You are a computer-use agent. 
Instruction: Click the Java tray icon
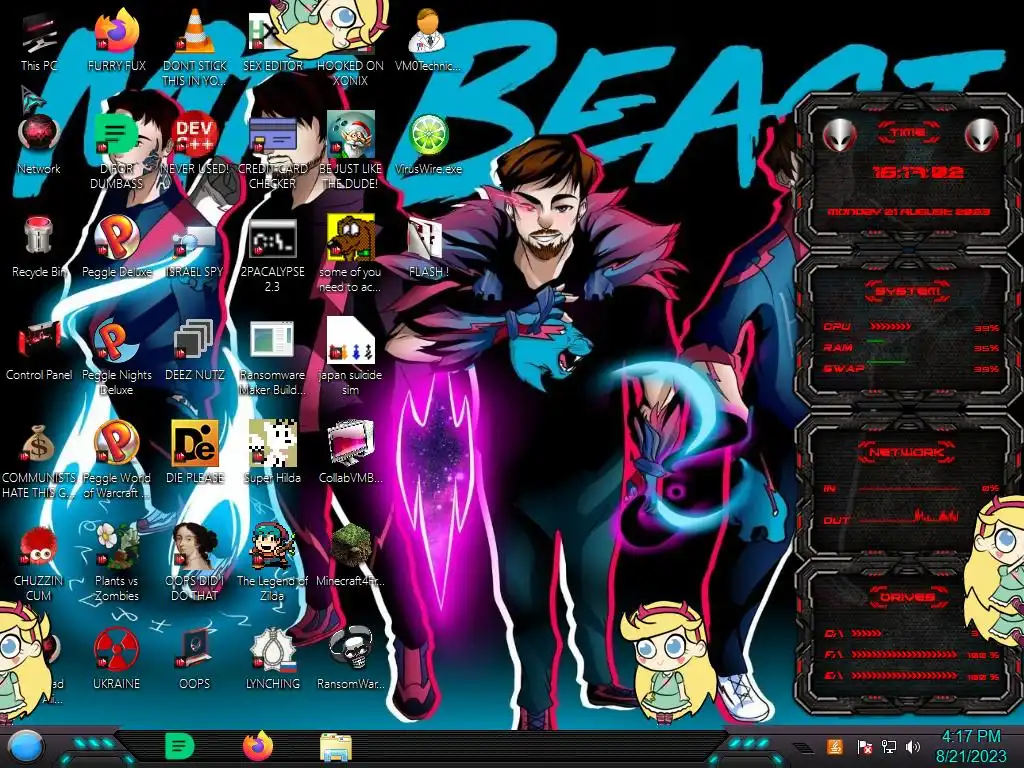pyautogui.click(x=834, y=746)
